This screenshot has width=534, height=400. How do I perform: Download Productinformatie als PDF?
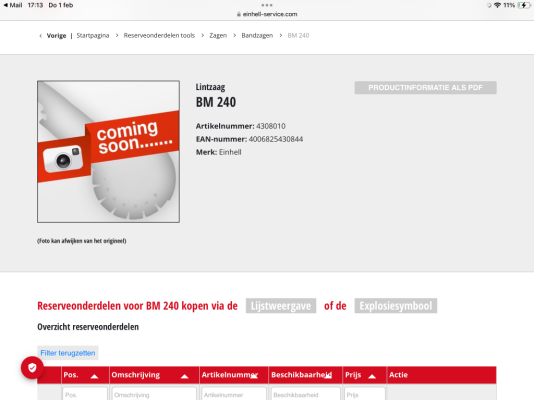tap(425, 87)
